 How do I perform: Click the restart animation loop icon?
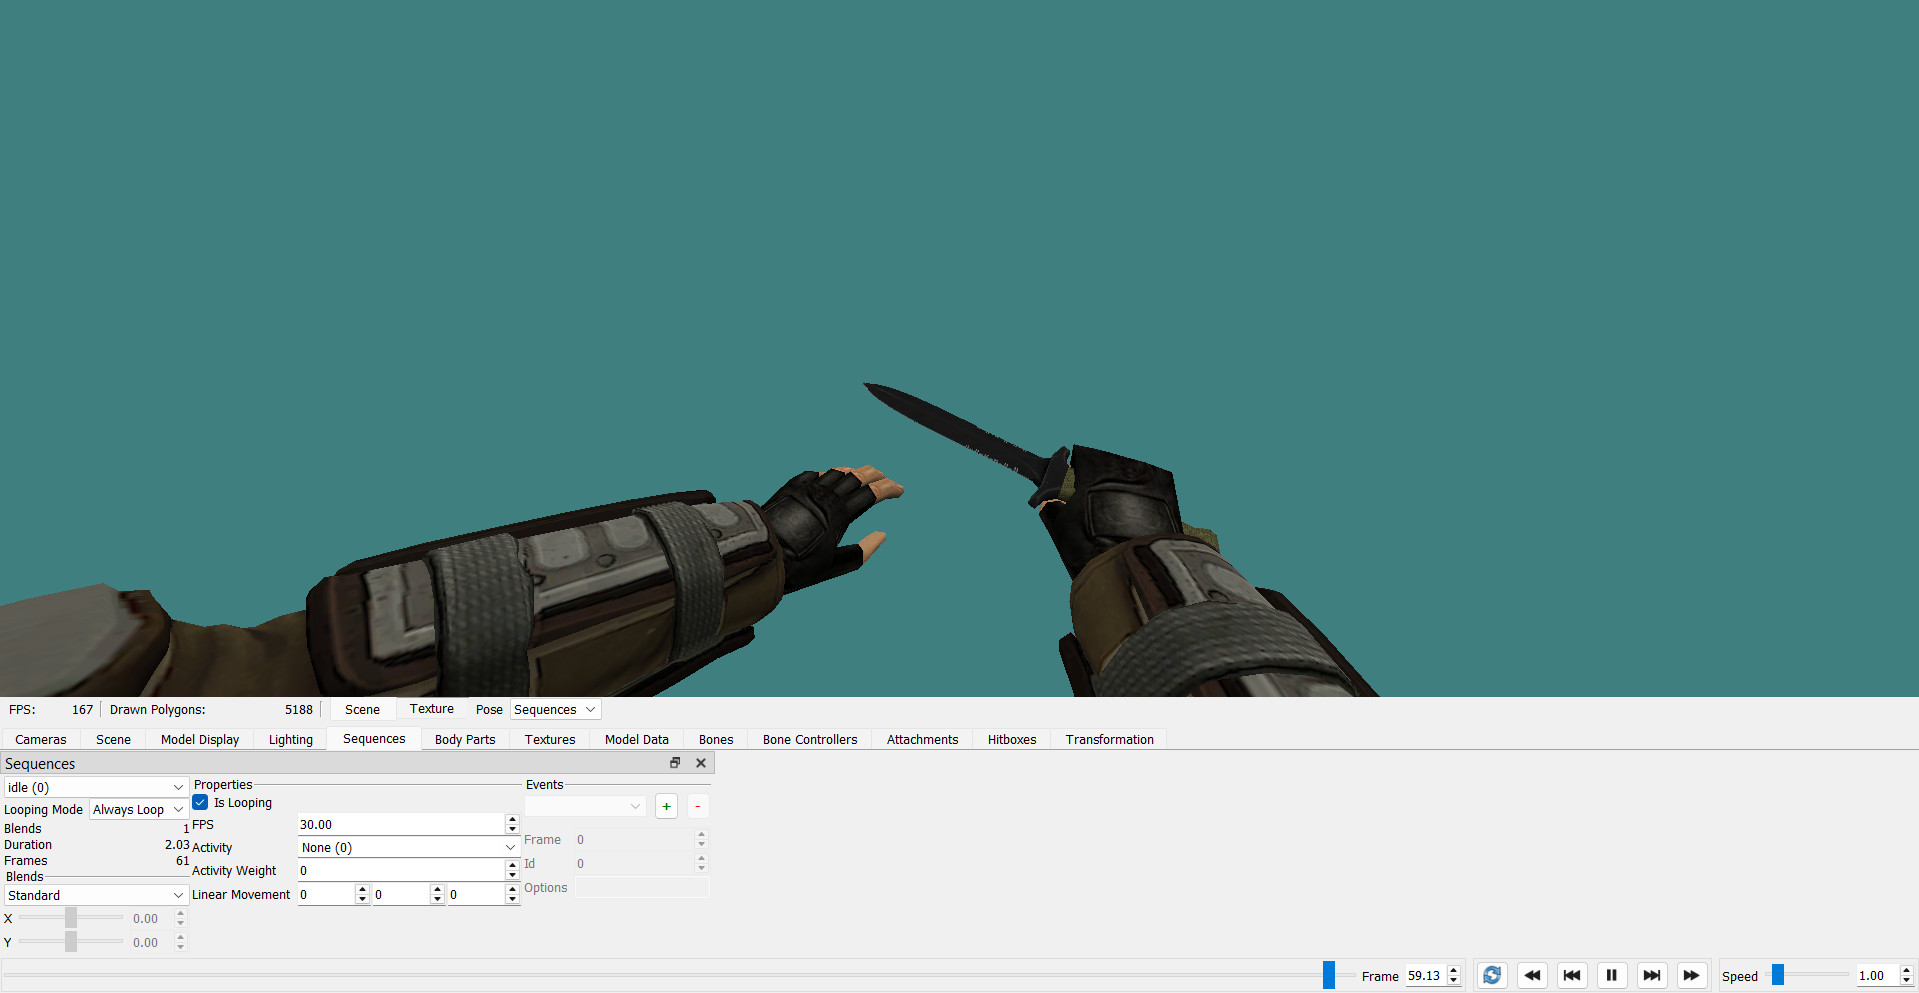(1491, 975)
